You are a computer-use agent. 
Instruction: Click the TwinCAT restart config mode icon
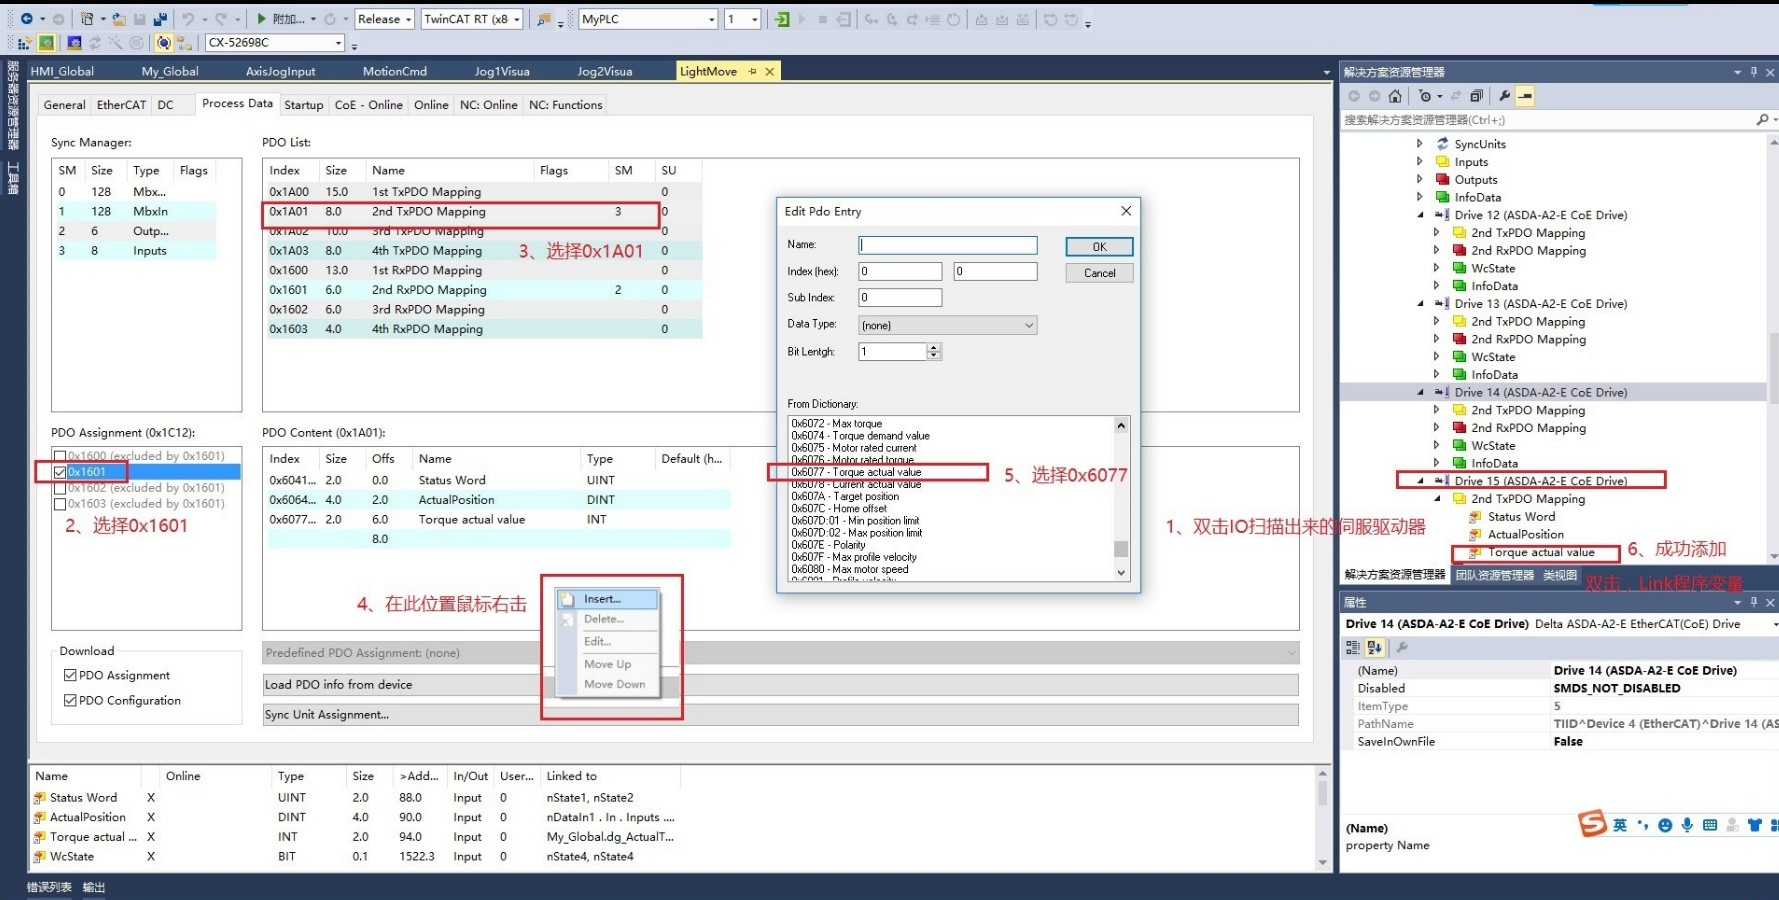(x=74, y=43)
